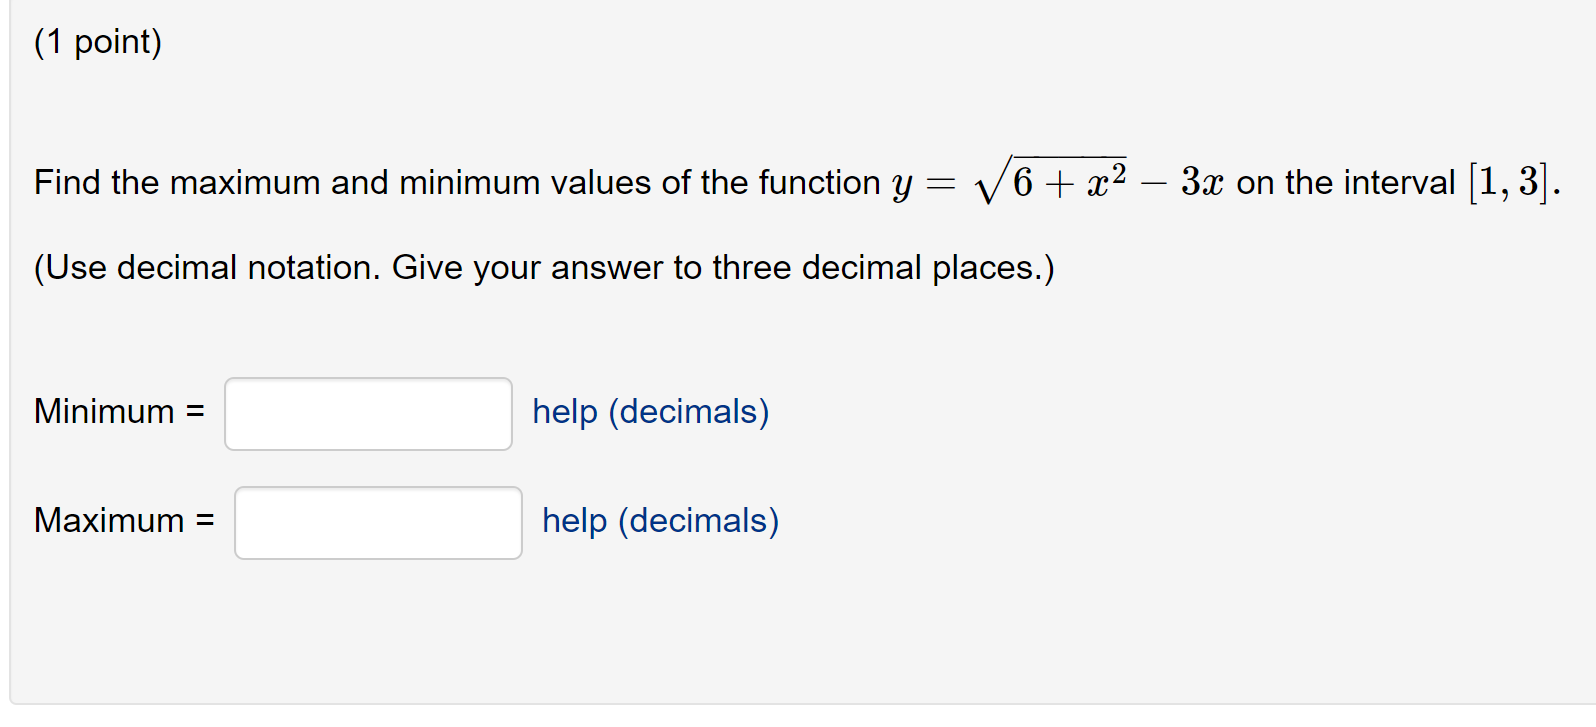Open decimals help next to the Maximum field
This screenshot has height=727, width=1596.
coord(658,521)
